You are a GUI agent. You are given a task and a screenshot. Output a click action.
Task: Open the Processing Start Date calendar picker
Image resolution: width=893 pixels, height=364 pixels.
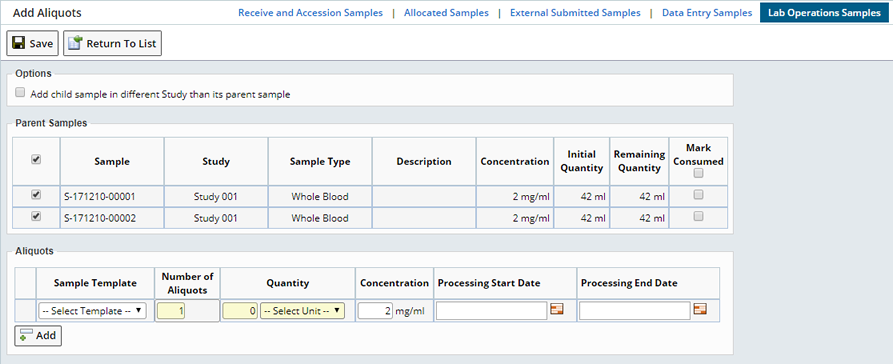pyautogui.click(x=556, y=309)
